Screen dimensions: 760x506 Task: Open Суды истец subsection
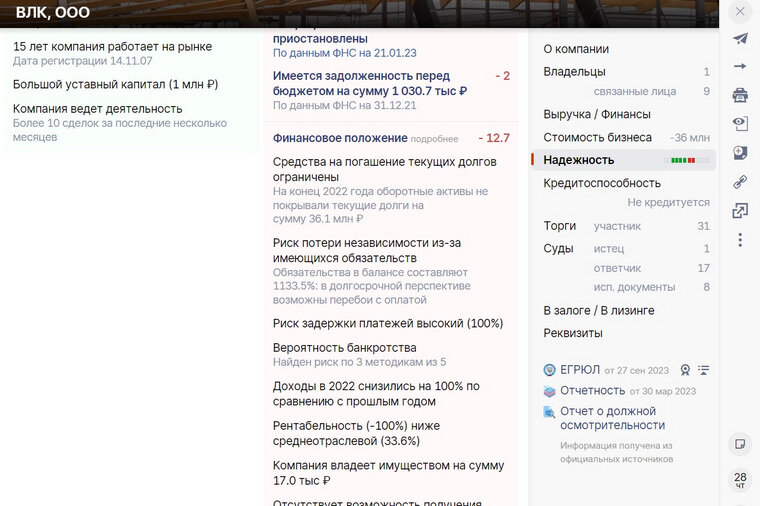[609, 249]
